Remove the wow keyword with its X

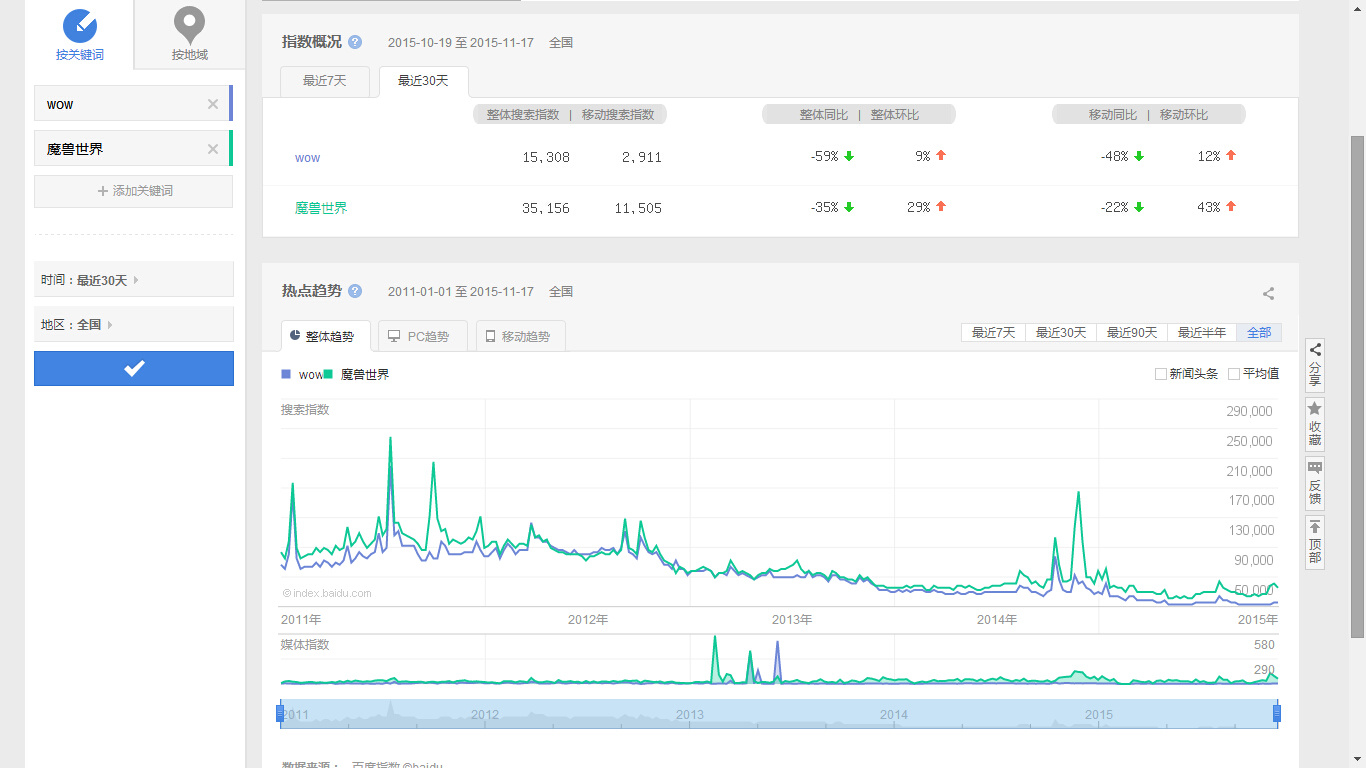tap(211, 103)
